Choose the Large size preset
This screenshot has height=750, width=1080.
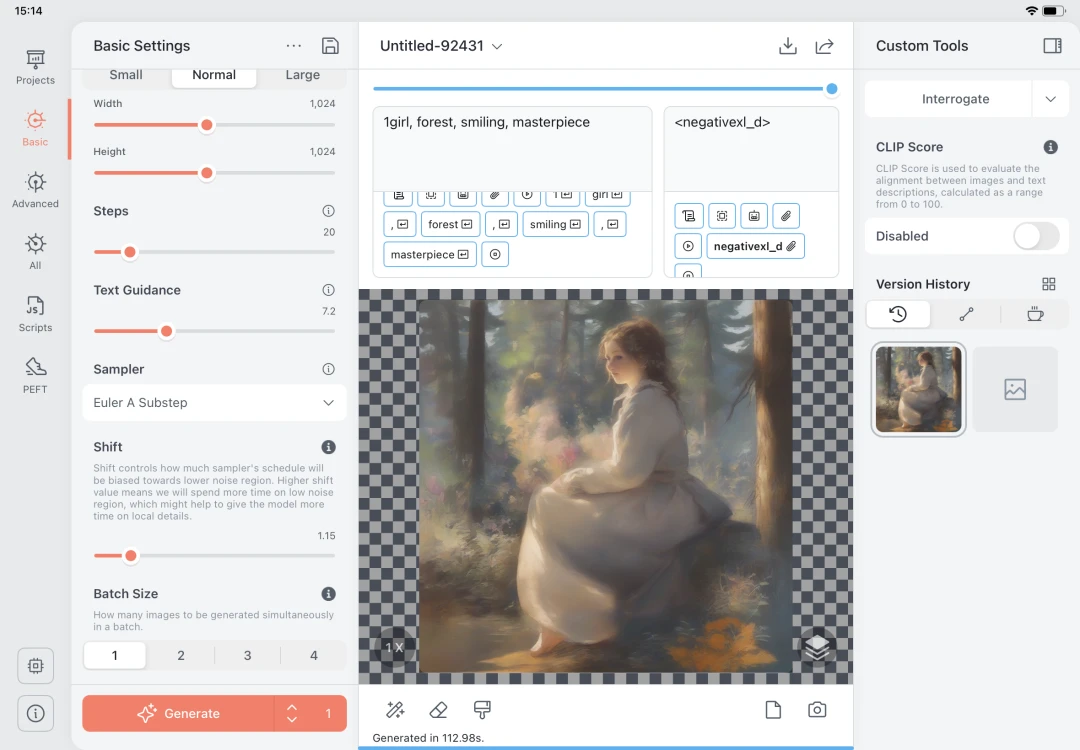(x=302, y=75)
